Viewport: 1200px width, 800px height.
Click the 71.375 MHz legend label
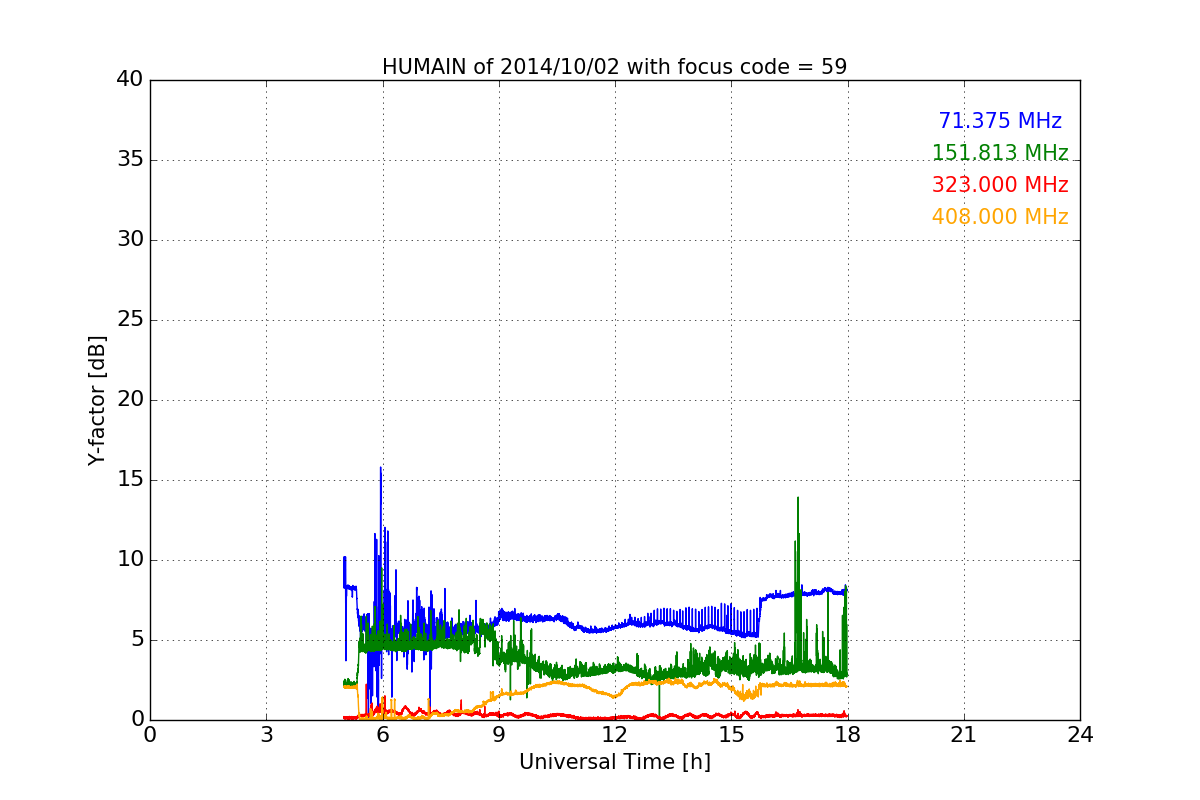(x=999, y=121)
